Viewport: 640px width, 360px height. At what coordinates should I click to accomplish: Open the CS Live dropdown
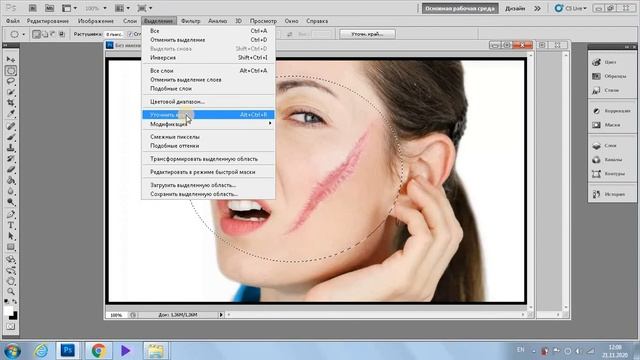pos(571,8)
